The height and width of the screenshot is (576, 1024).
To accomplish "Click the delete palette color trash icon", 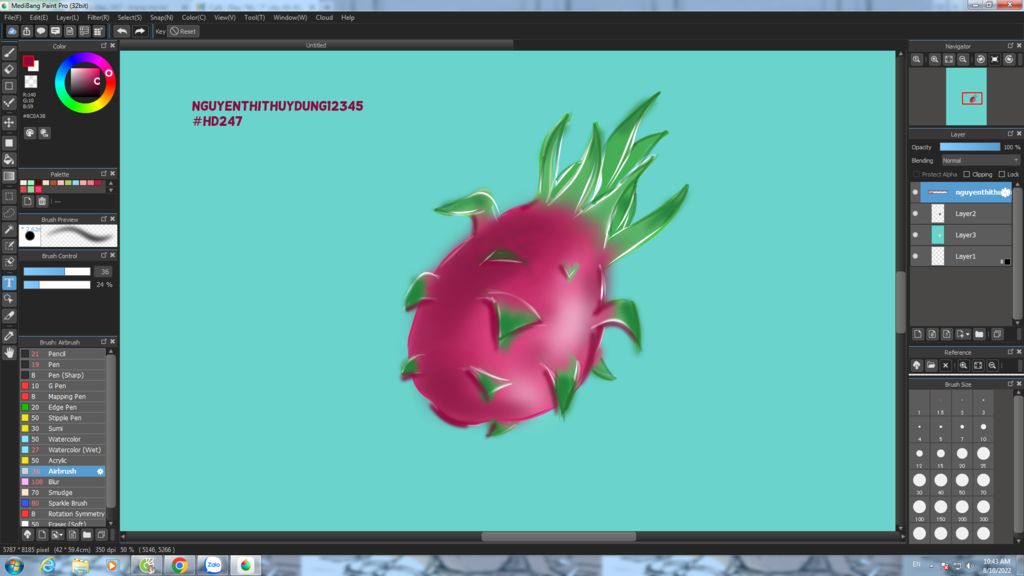I will [42, 201].
